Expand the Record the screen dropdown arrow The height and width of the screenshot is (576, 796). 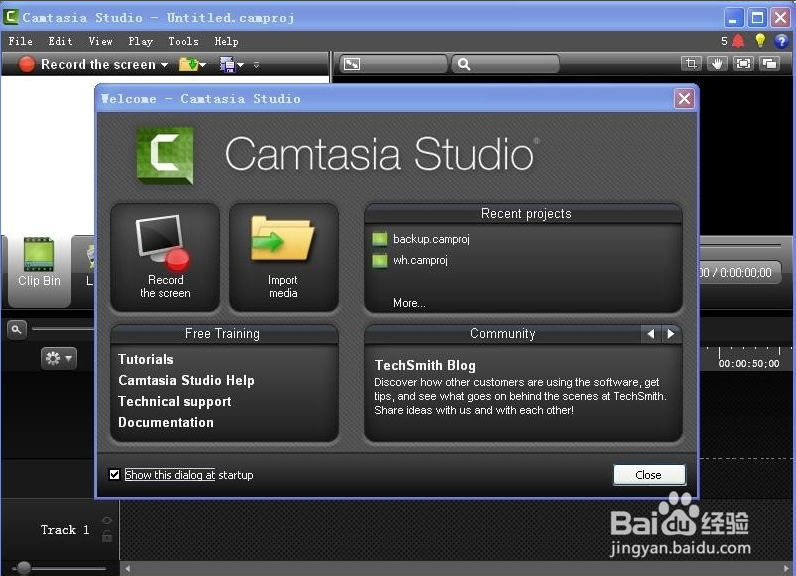164,65
